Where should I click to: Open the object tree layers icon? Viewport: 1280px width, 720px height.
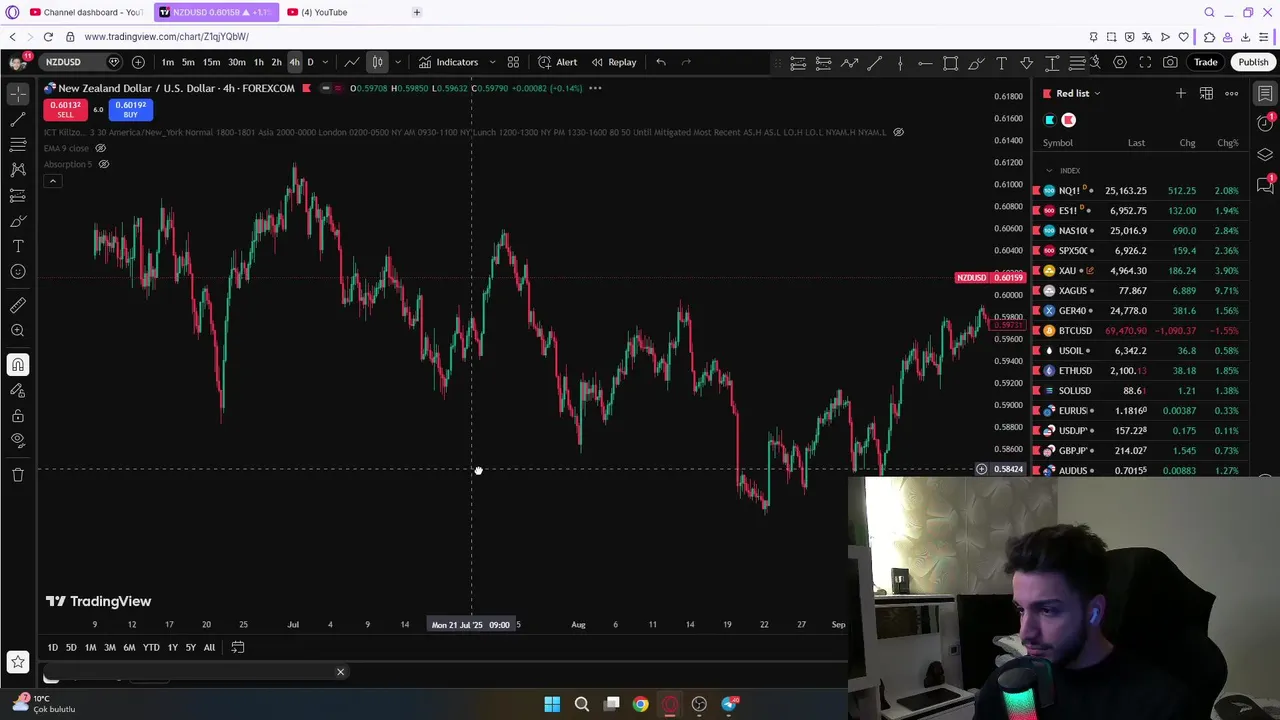[x=1265, y=155]
